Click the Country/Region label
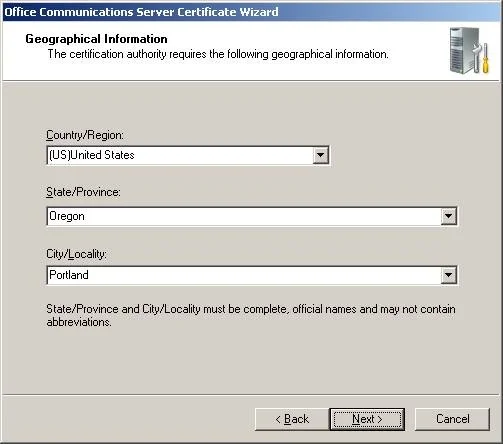Screen dimensions: 503x444 (85, 135)
